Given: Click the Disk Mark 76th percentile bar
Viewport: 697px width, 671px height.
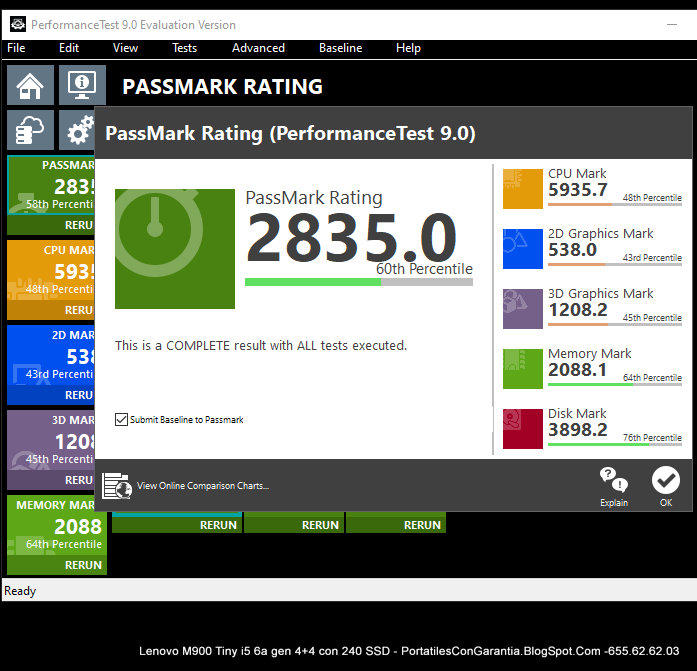Looking at the screenshot, I should (615, 444).
